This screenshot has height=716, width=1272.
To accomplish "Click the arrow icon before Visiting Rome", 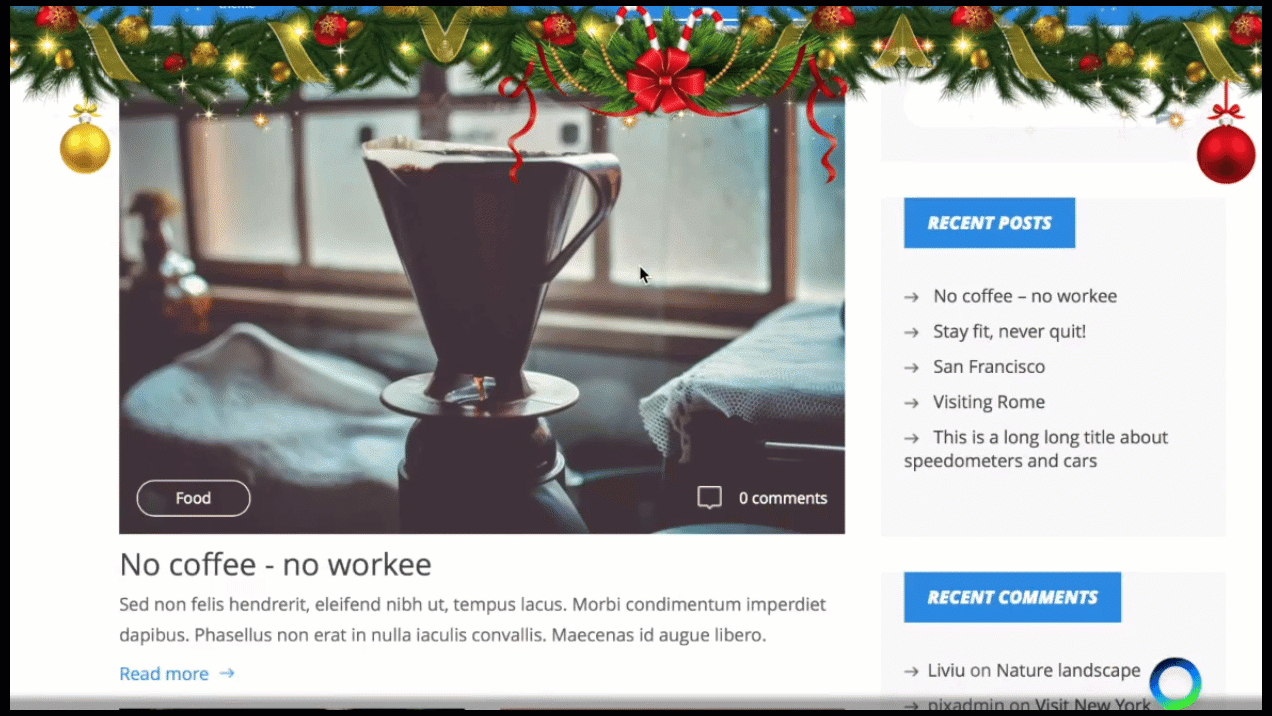I will coord(911,403).
